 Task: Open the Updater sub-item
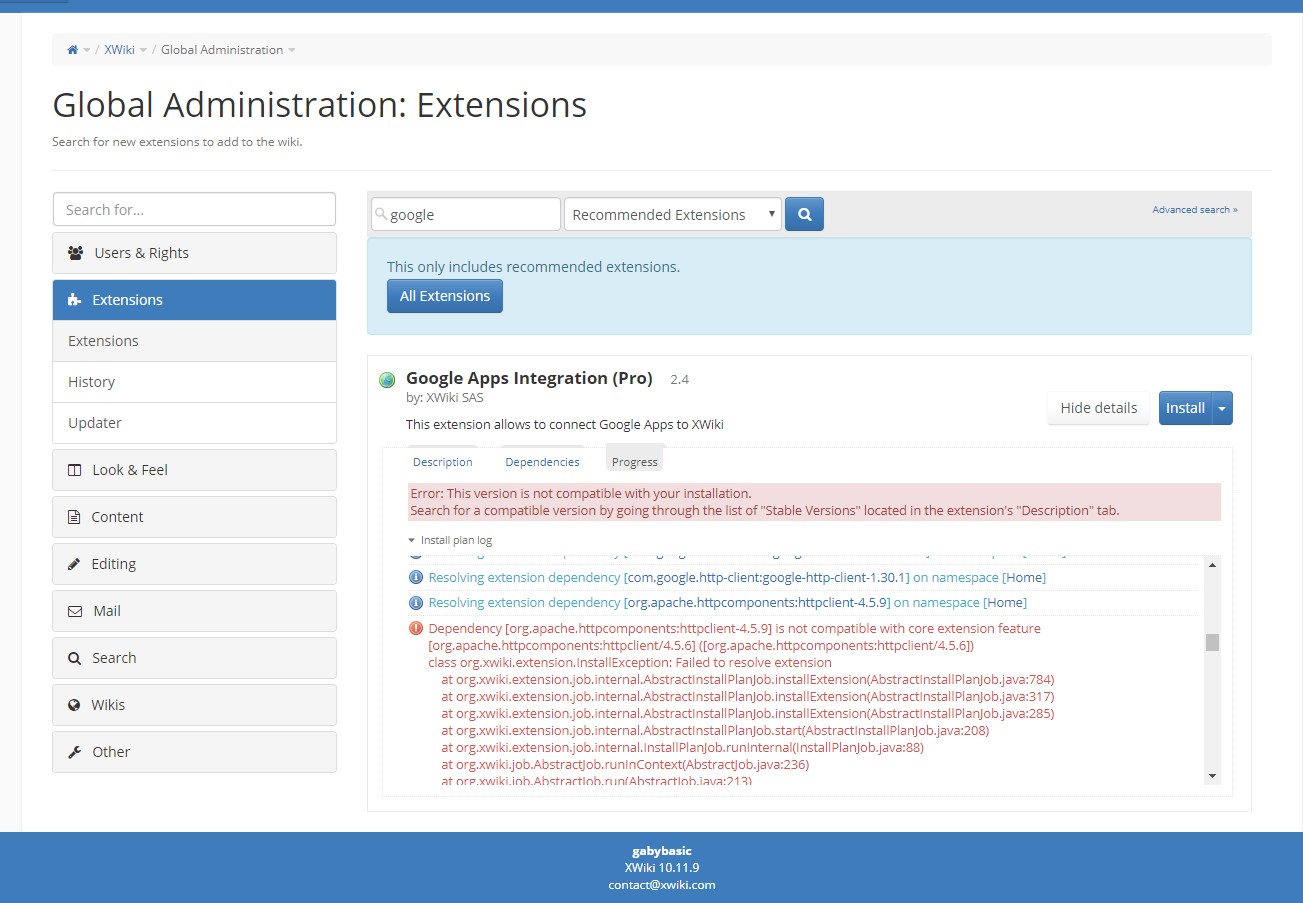pos(194,423)
